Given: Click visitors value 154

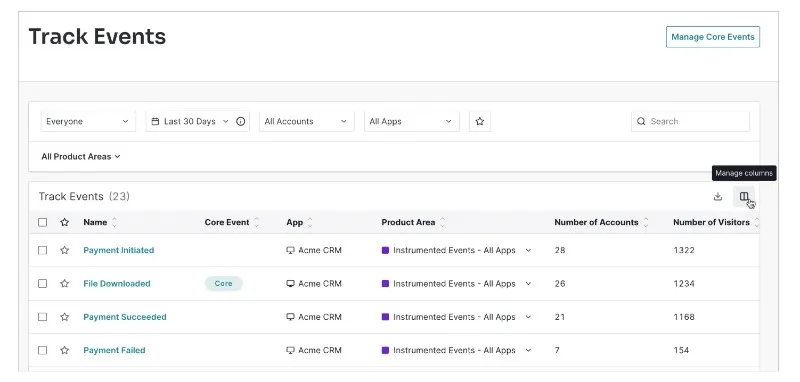Looking at the screenshot, I should pyautogui.click(x=681, y=350).
